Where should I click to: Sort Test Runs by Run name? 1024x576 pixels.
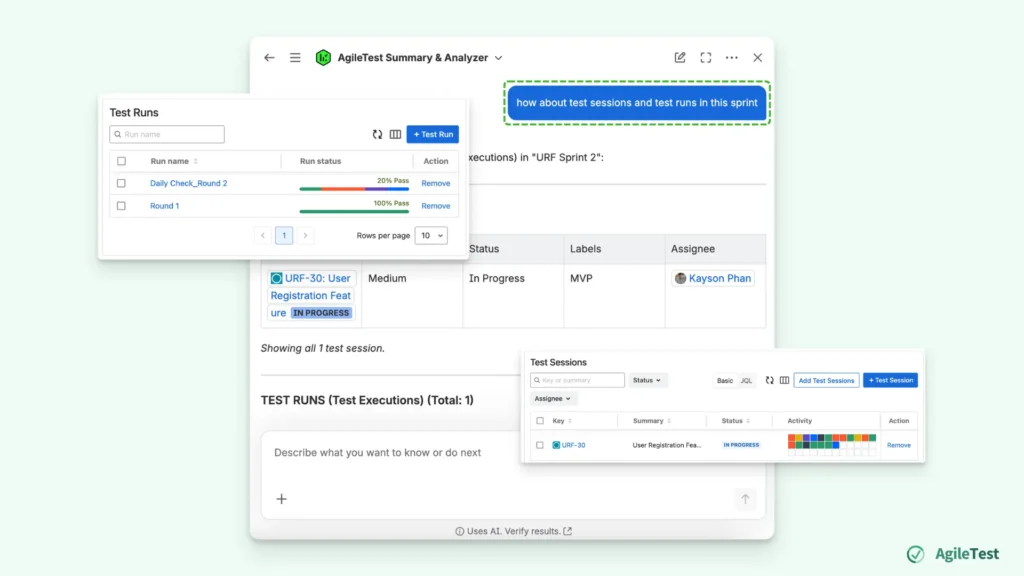(195, 161)
